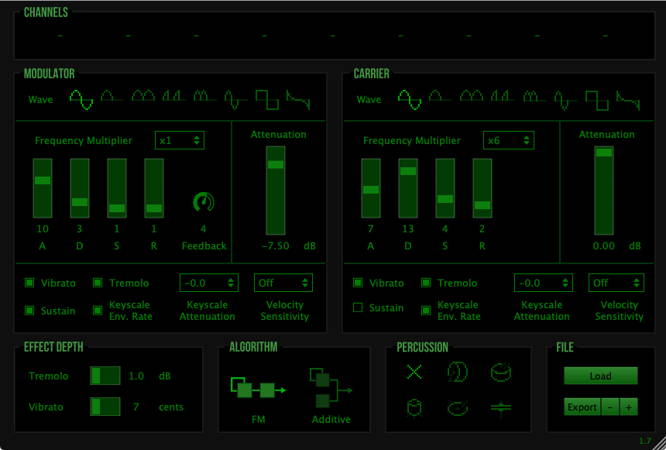
Task: Choose the square wave in Modulator section
Action: pos(266,98)
